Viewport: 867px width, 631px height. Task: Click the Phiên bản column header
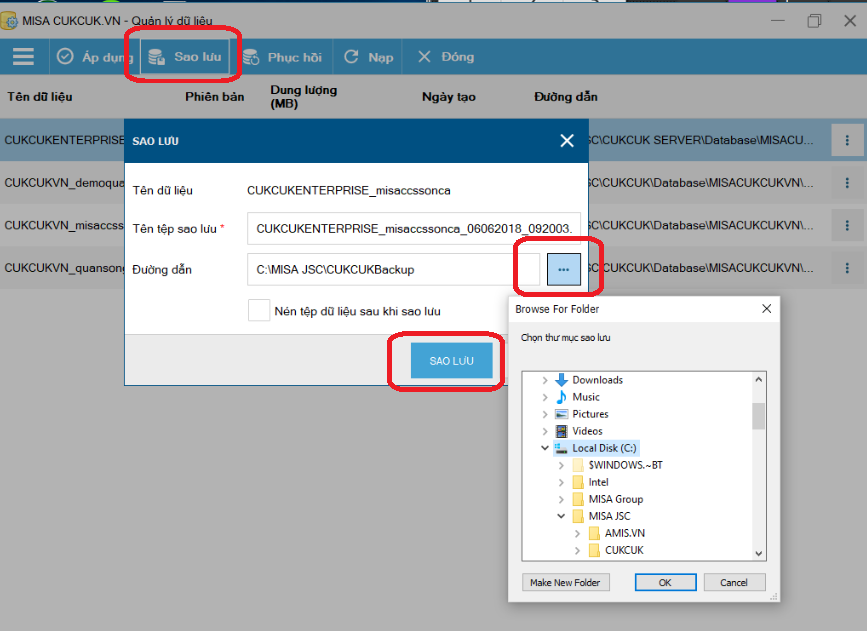click(x=215, y=97)
